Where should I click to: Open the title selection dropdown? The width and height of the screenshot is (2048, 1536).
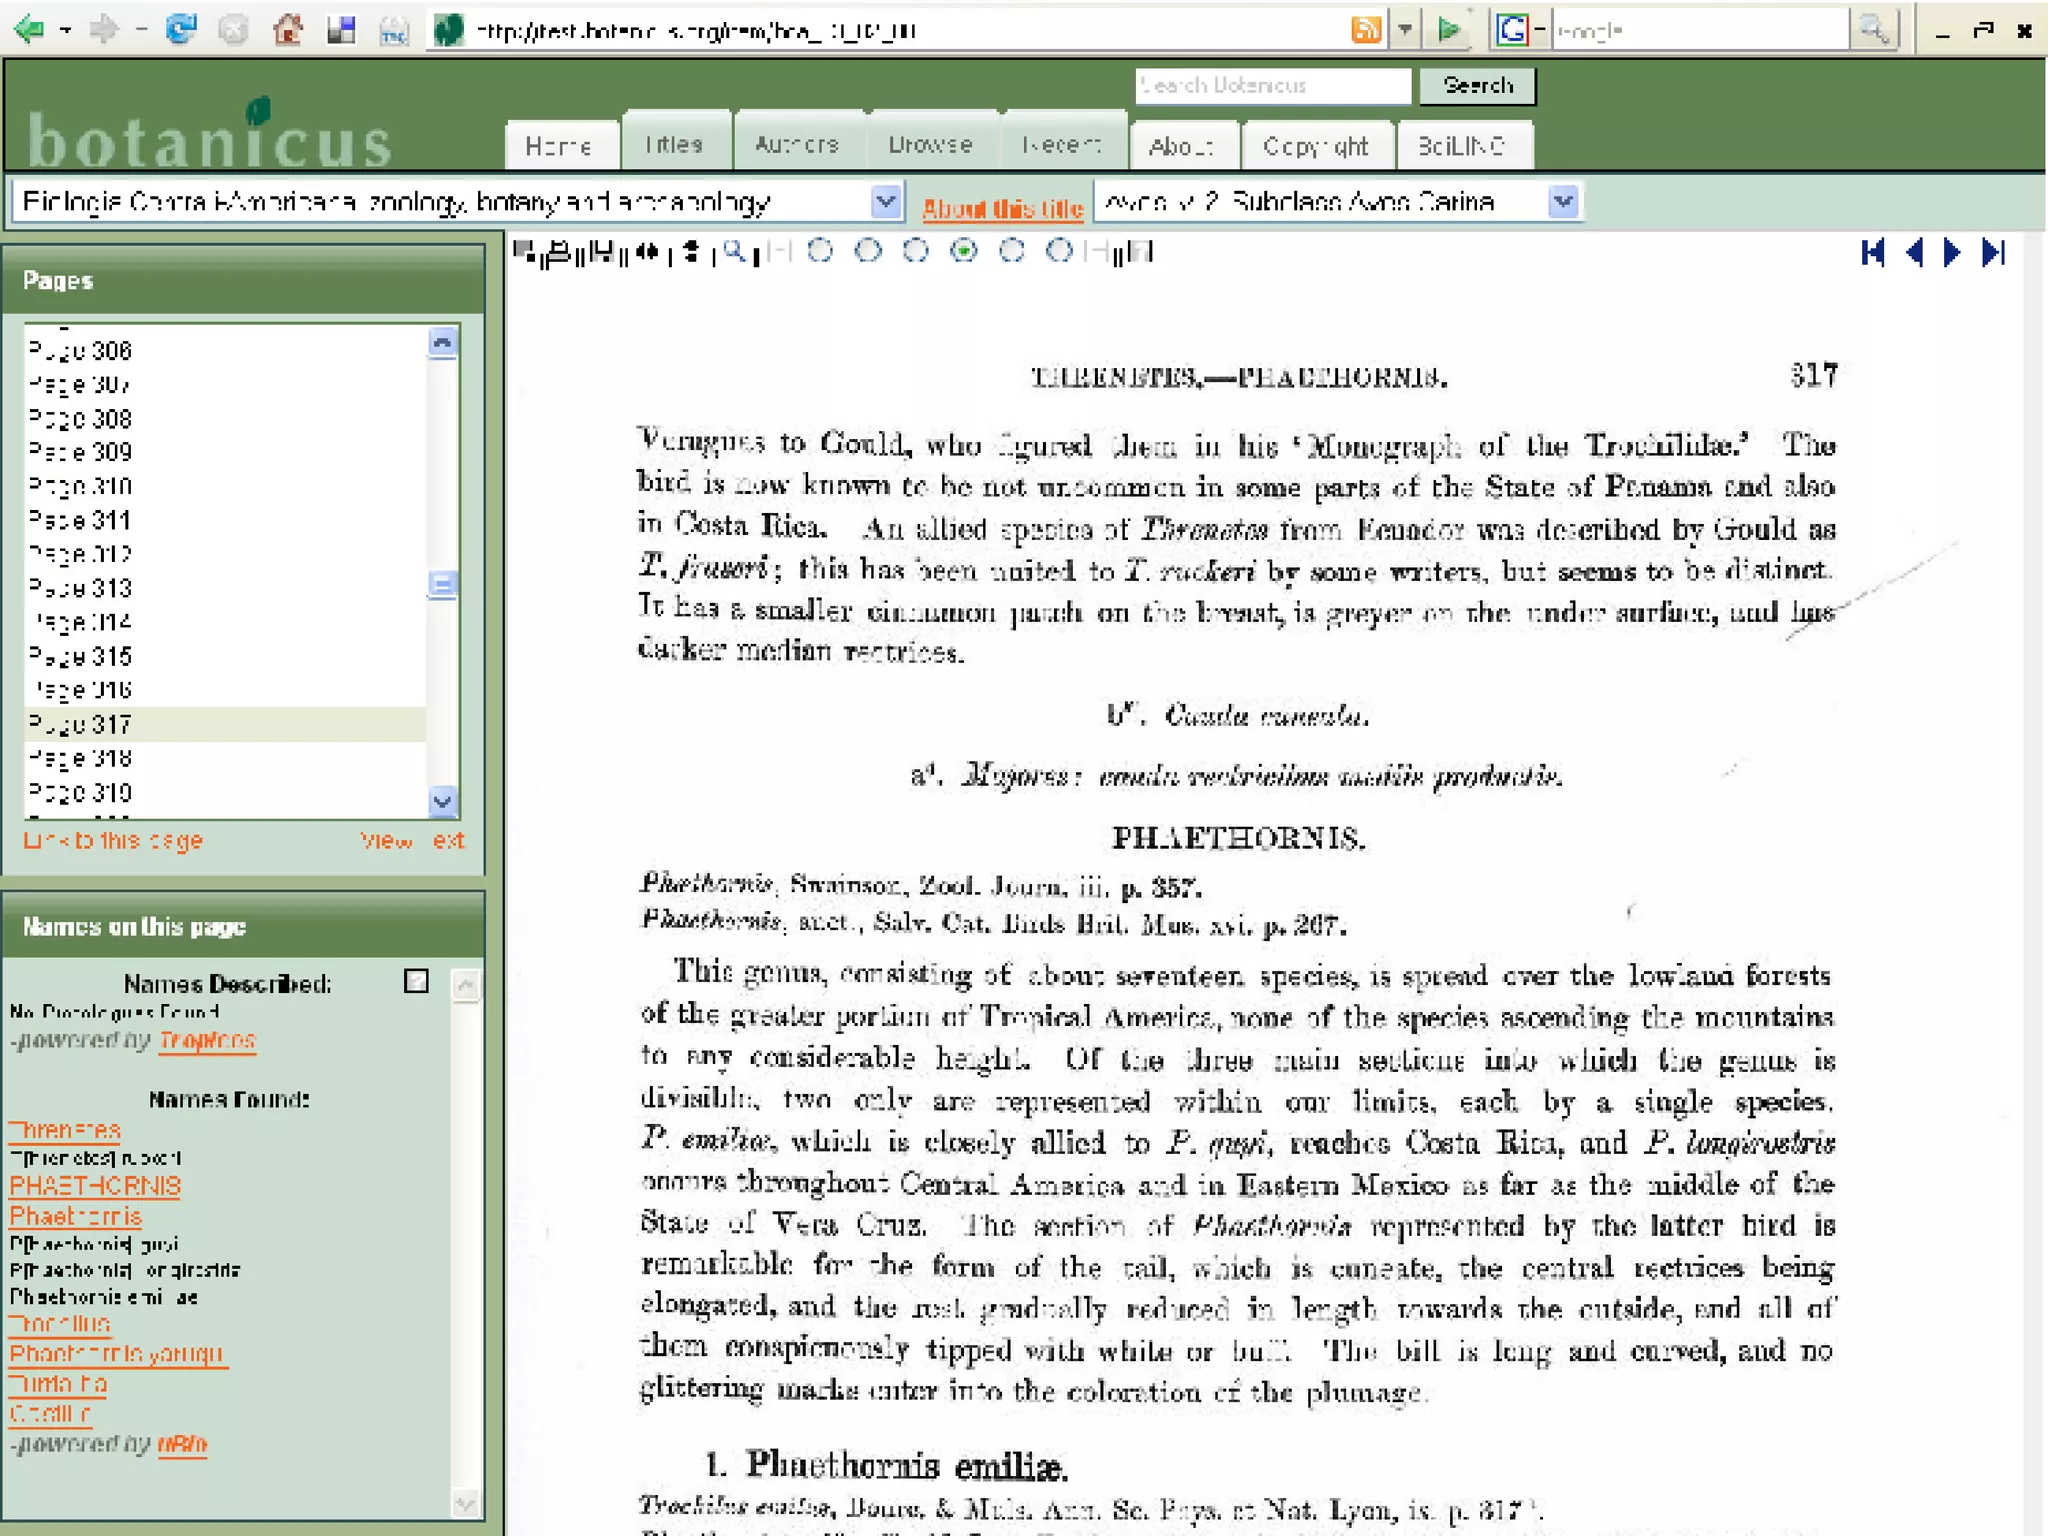(x=885, y=202)
